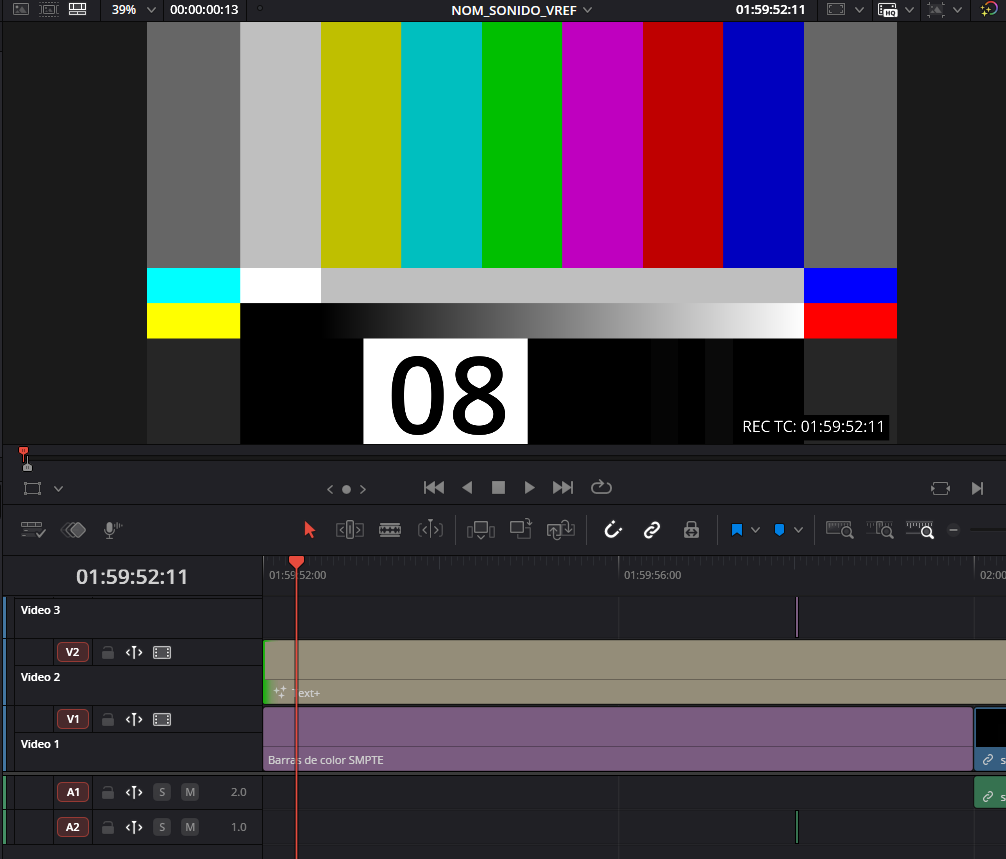Click the V2 track destination button
The height and width of the screenshot is (859, 1006).
point(72,651)
